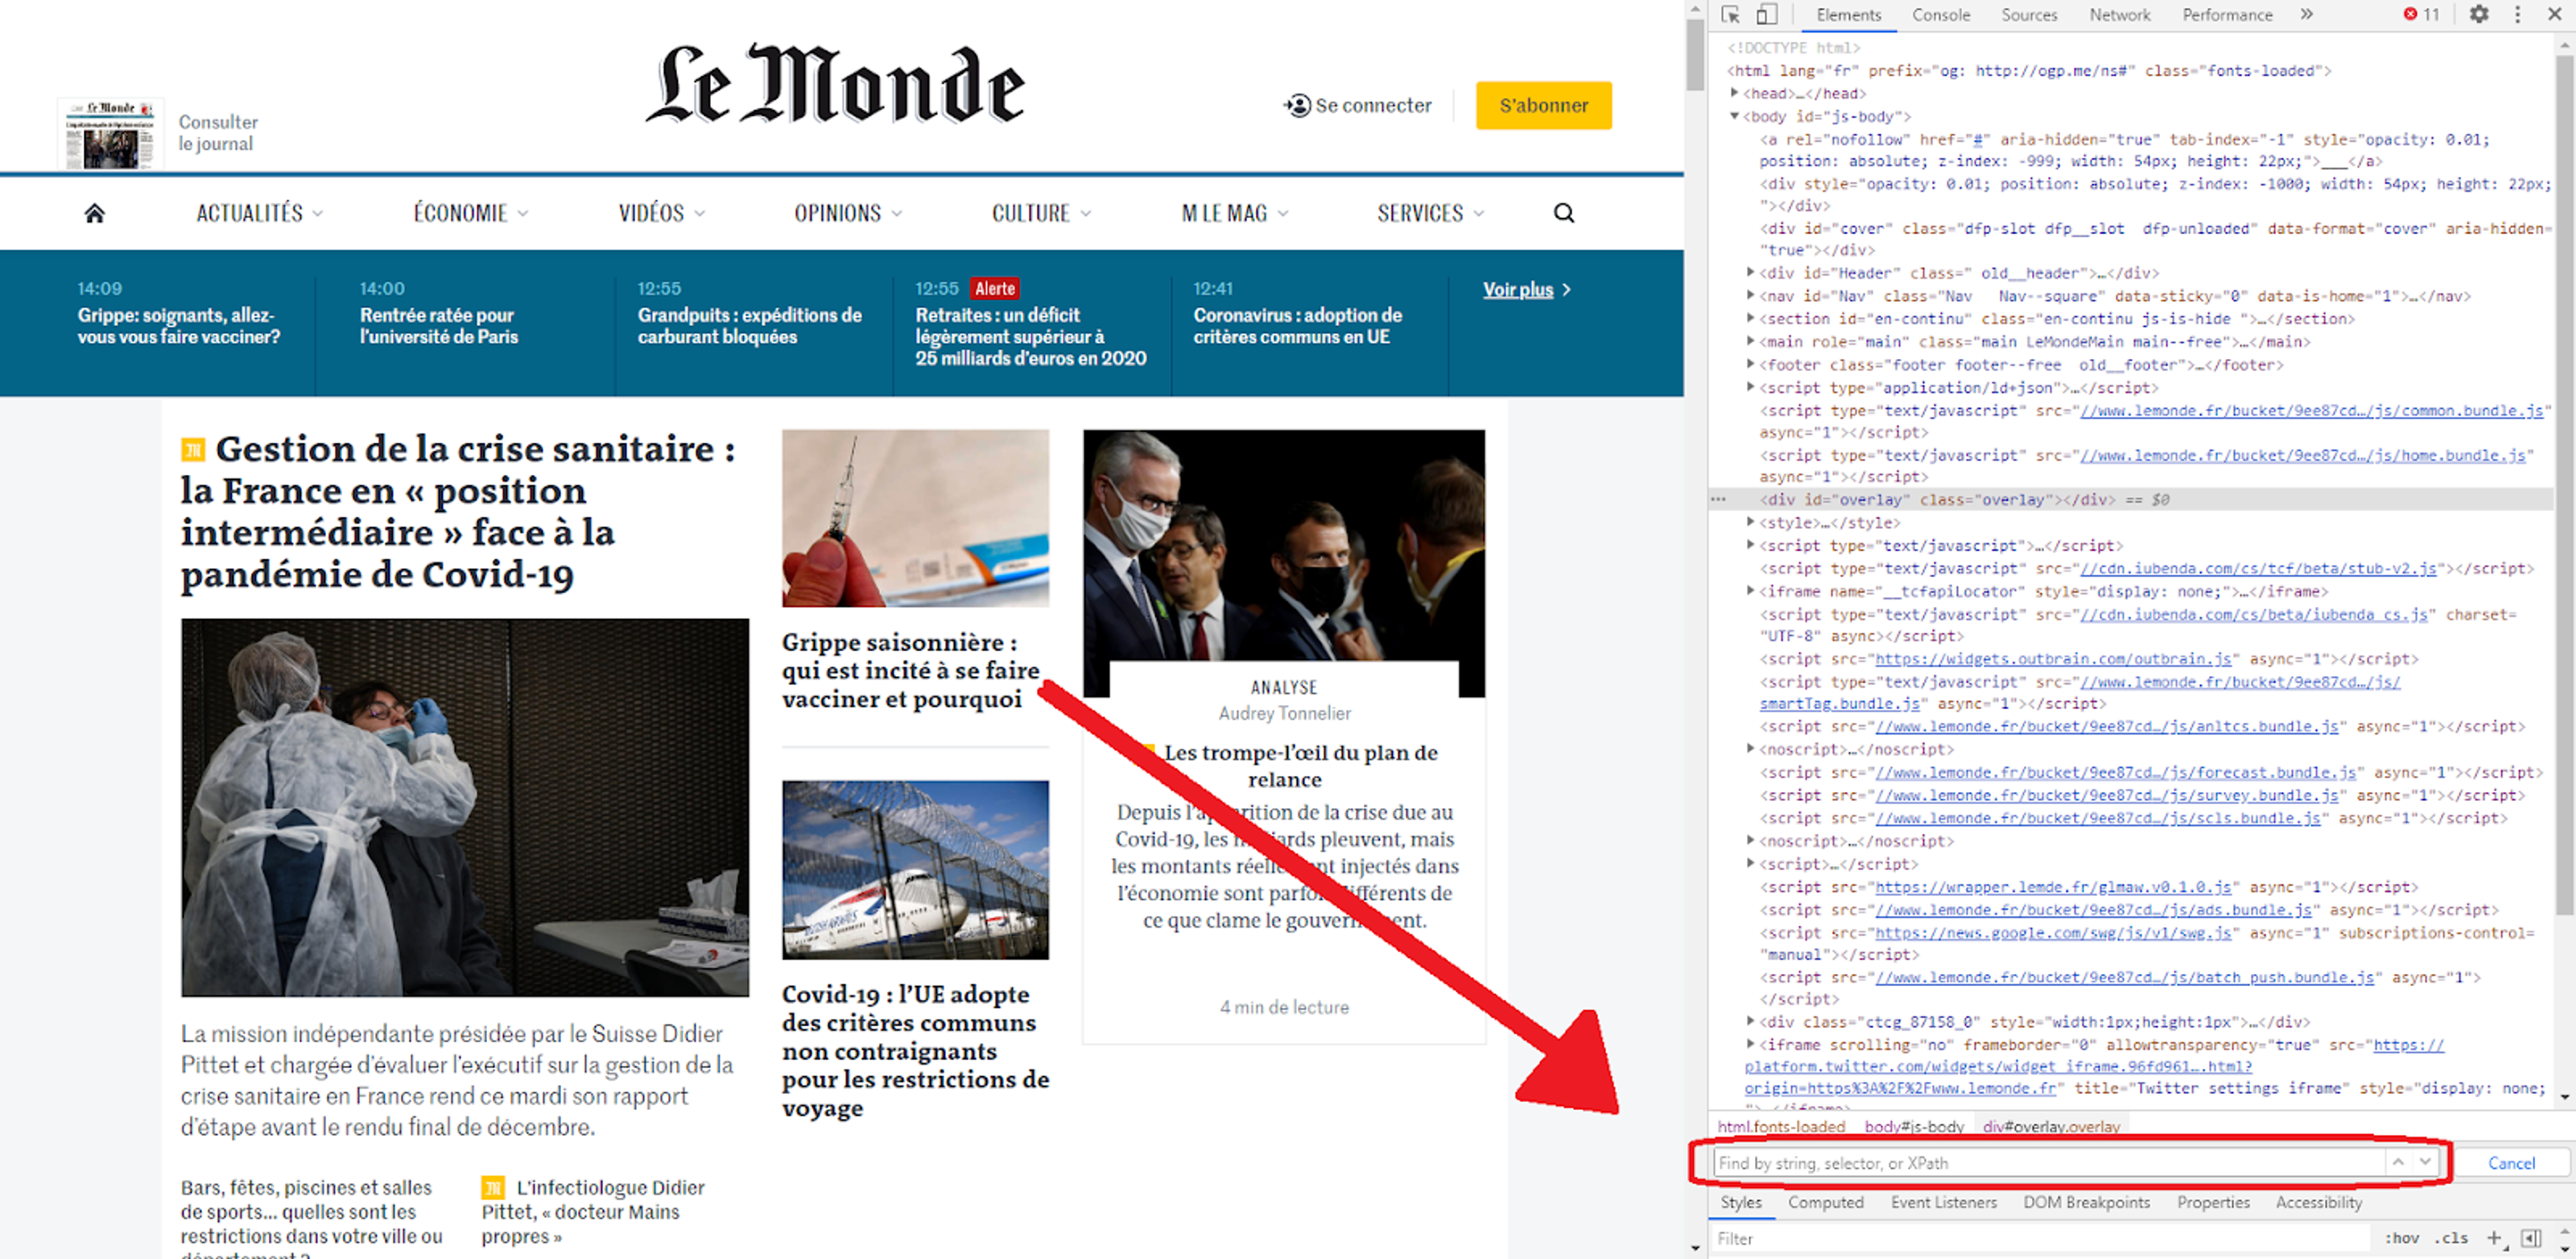Go to previous search result arrow
2576x1259 pixels.
click(2398, 1162)
